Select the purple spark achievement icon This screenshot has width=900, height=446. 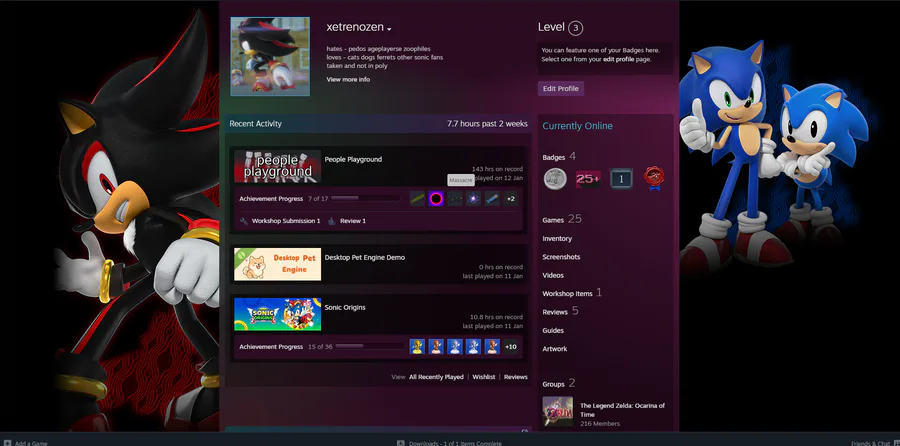coord(474,199)
